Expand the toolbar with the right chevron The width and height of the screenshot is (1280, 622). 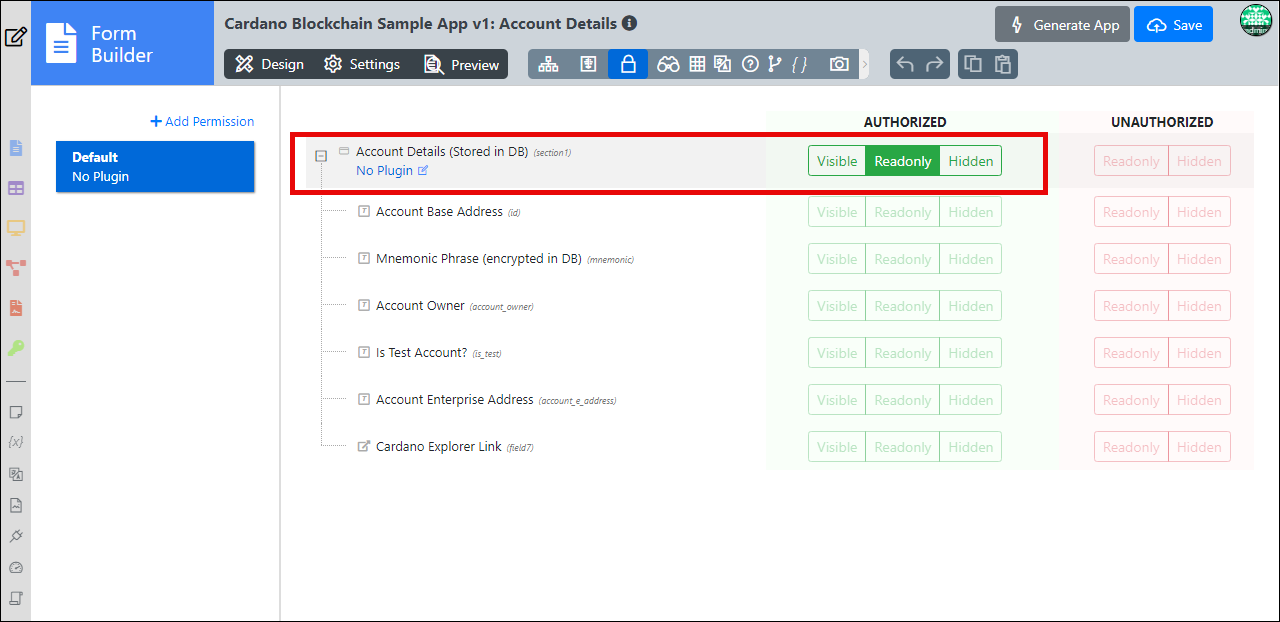click(865, 64)
